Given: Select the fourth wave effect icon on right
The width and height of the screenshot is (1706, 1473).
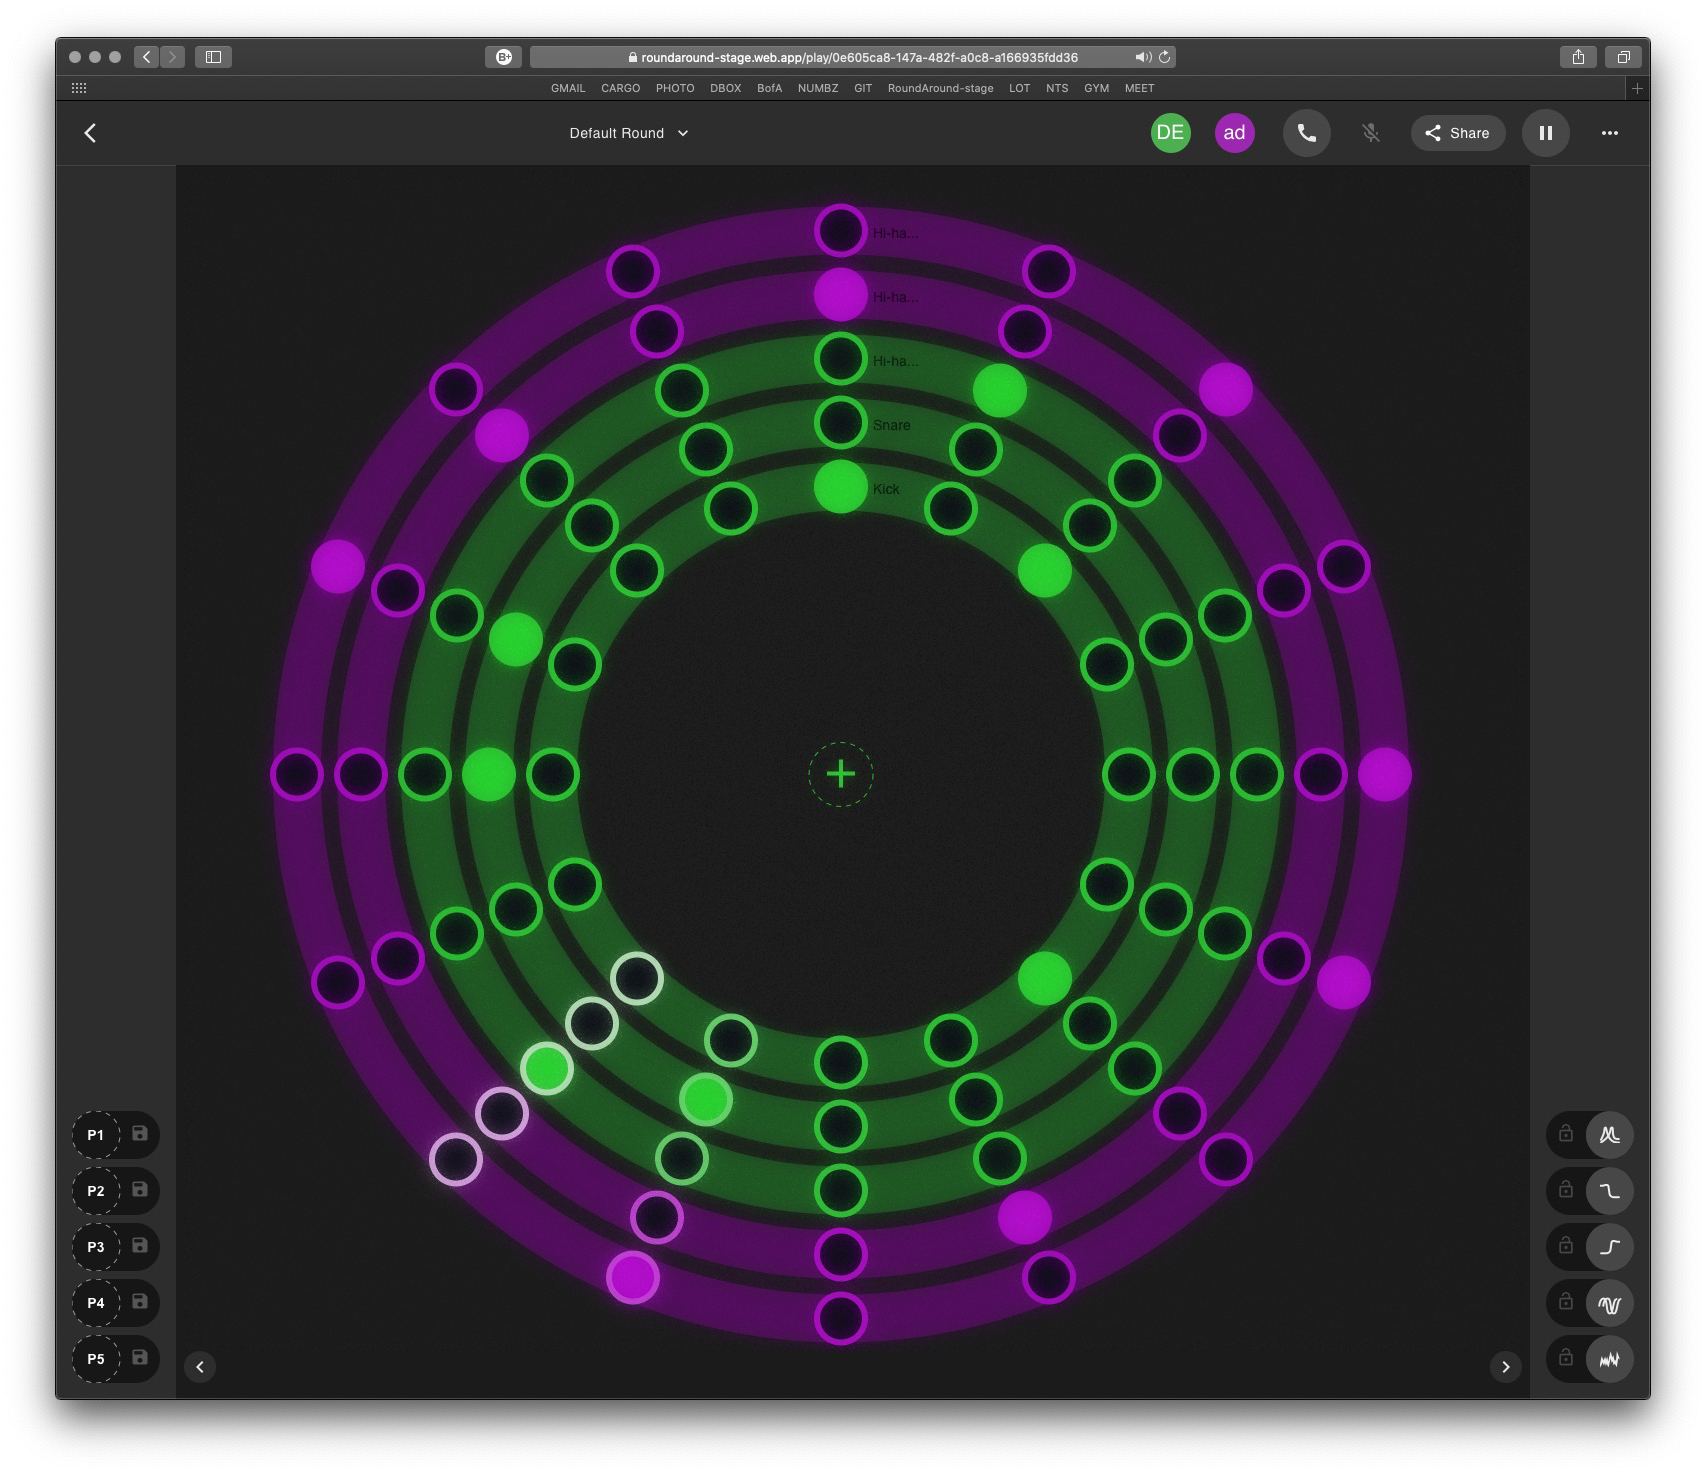Looking at the screenshot, I should tap(1609, 1303).
